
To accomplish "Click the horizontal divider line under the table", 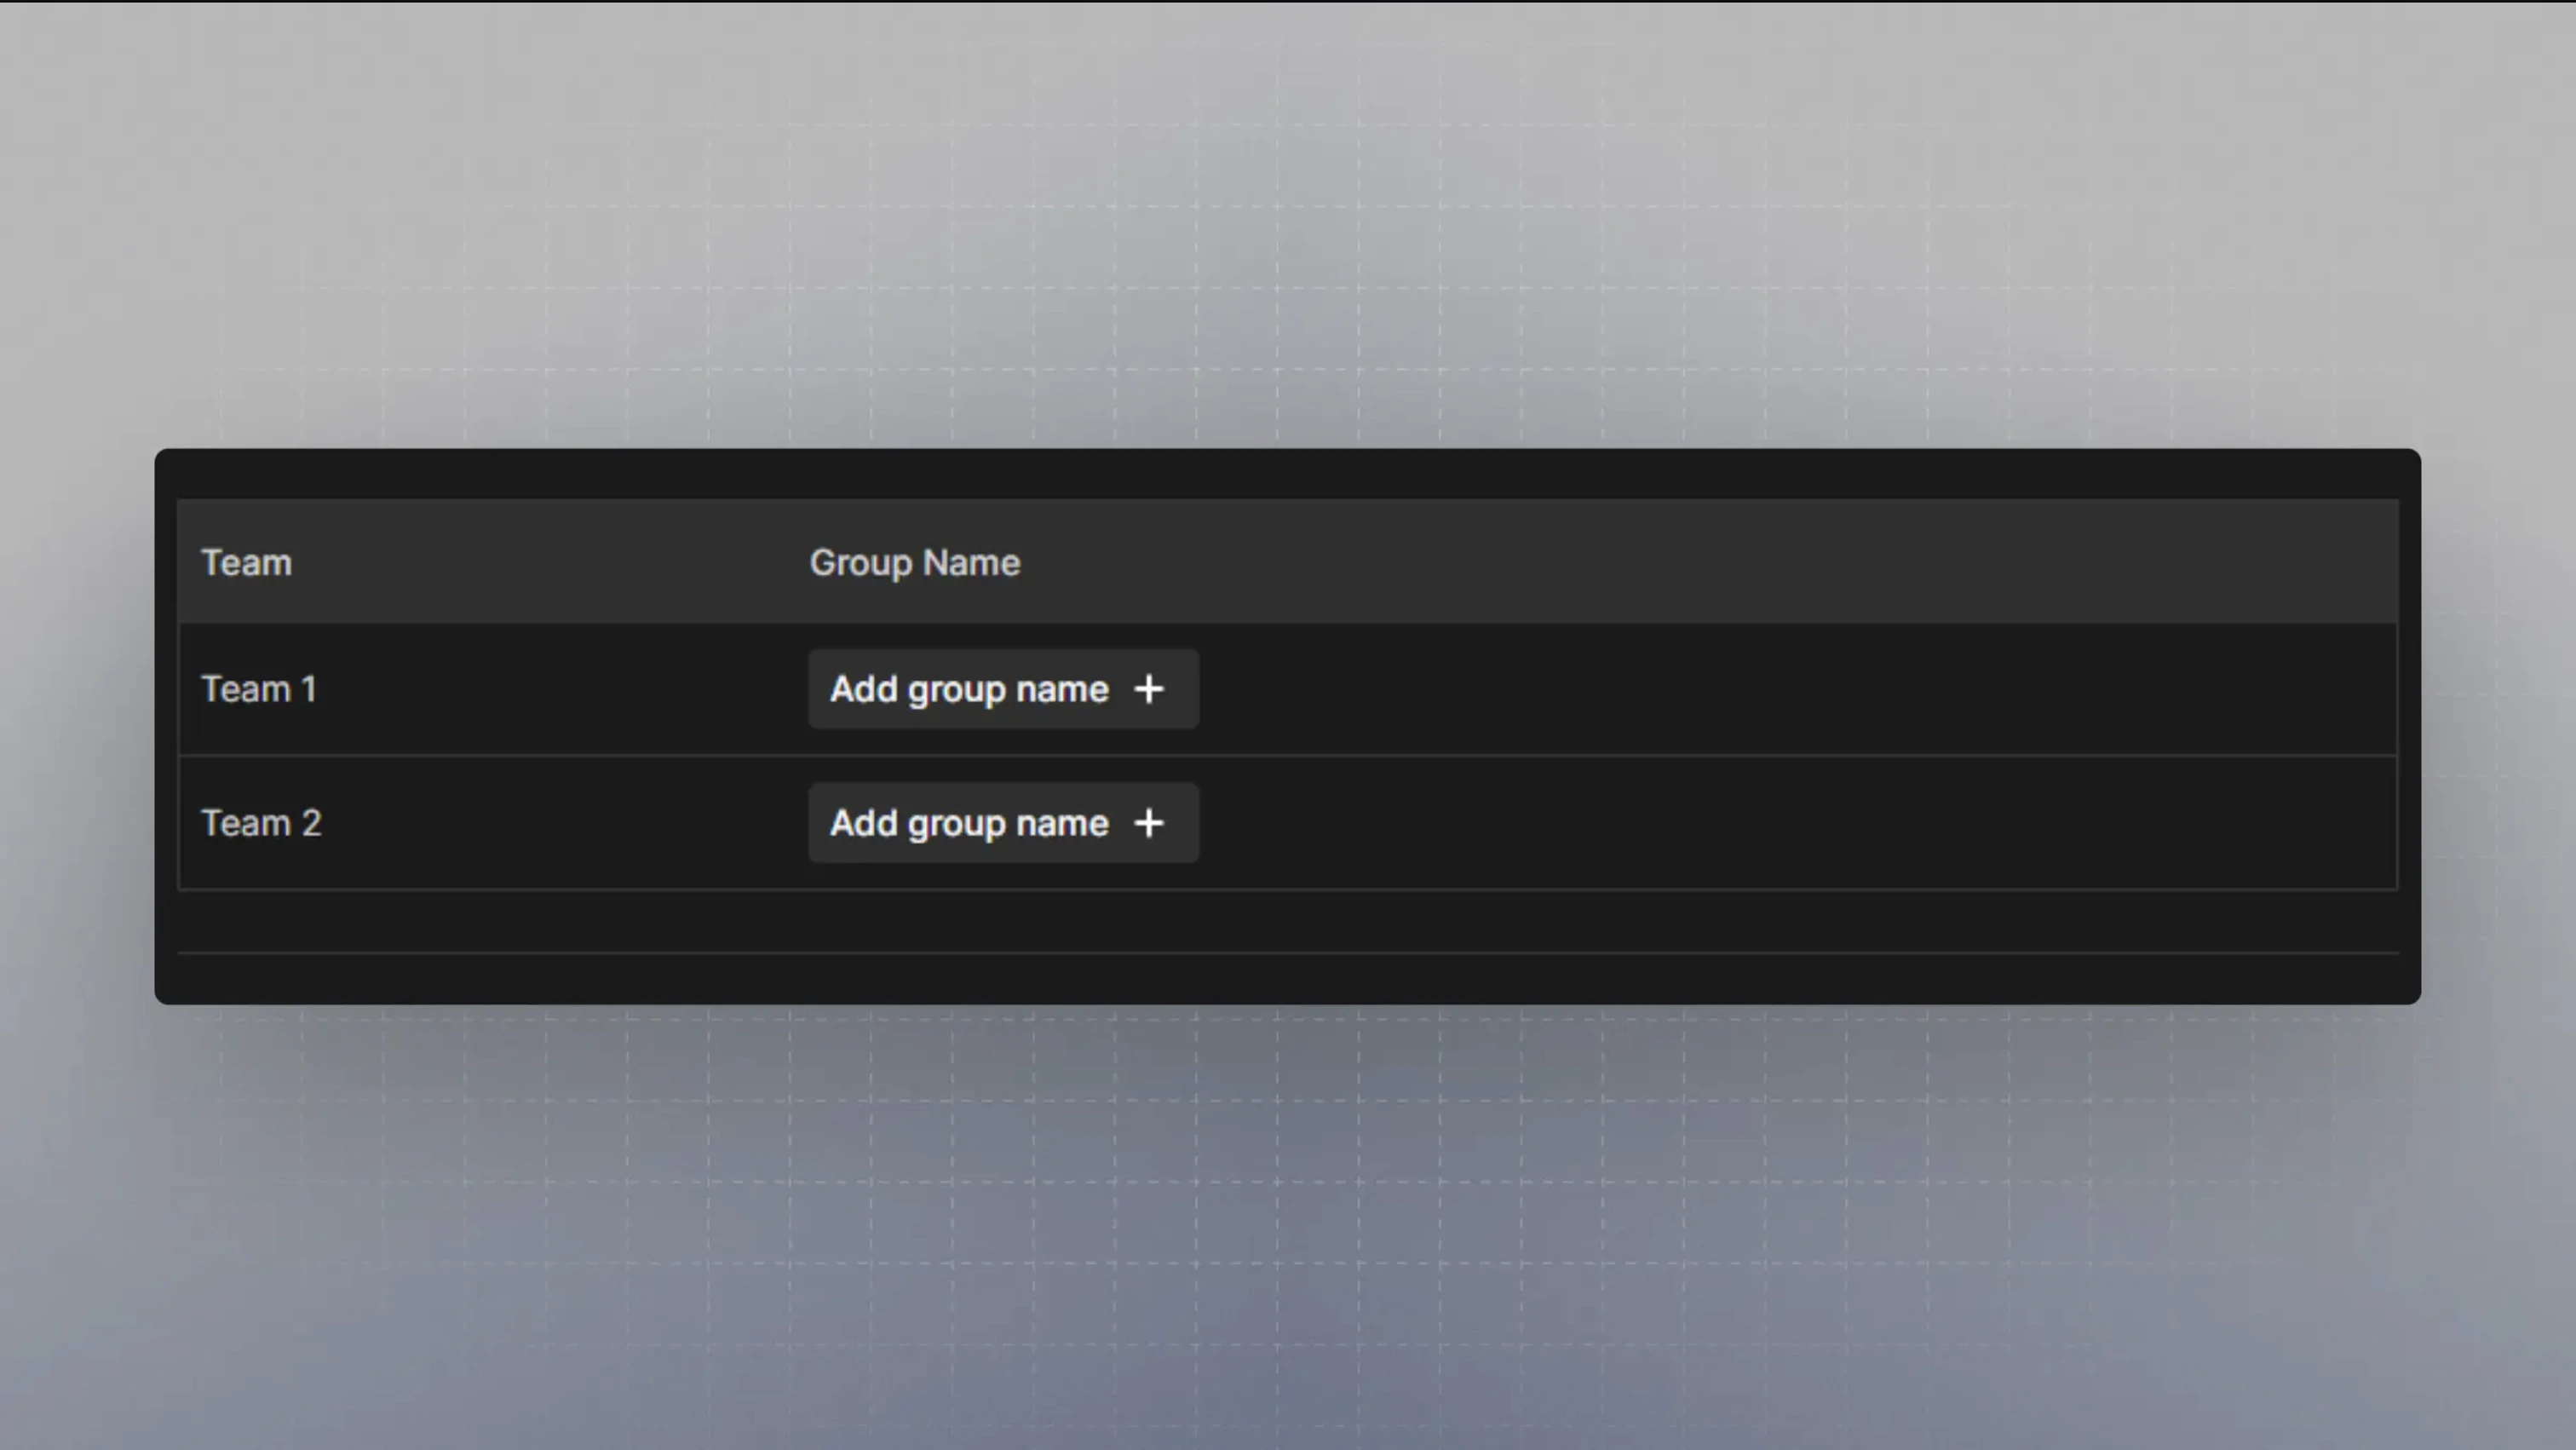I will click(x=1288, y=953).
